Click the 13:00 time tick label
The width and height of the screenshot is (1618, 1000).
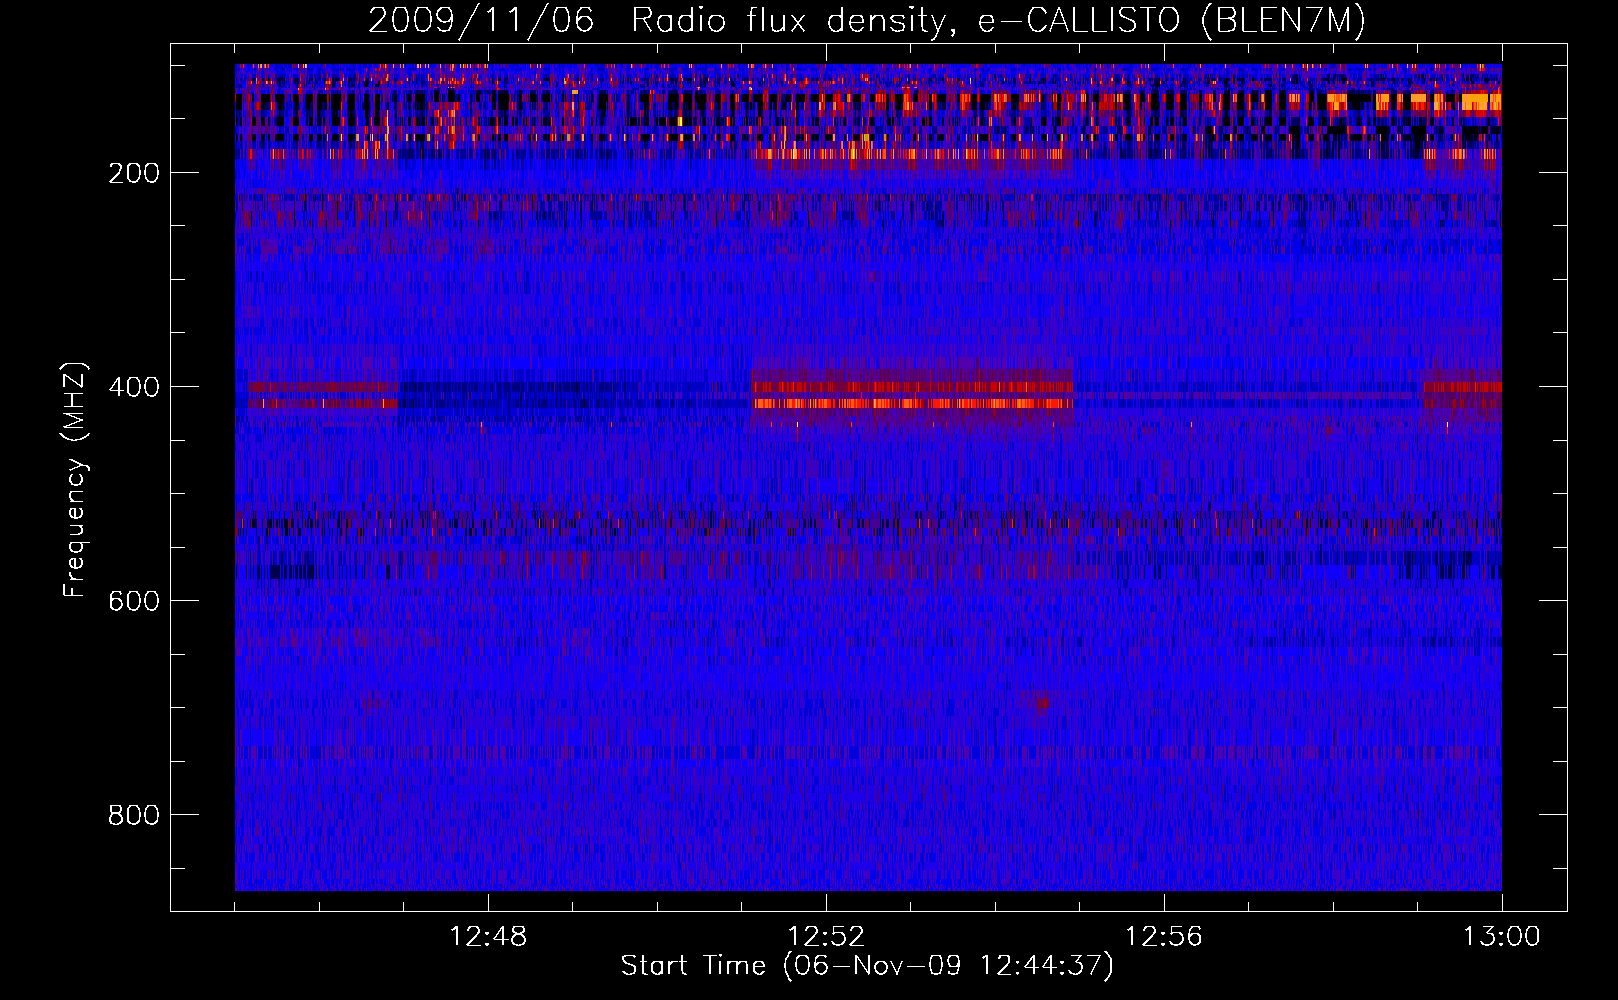(x=1502, y=937)
